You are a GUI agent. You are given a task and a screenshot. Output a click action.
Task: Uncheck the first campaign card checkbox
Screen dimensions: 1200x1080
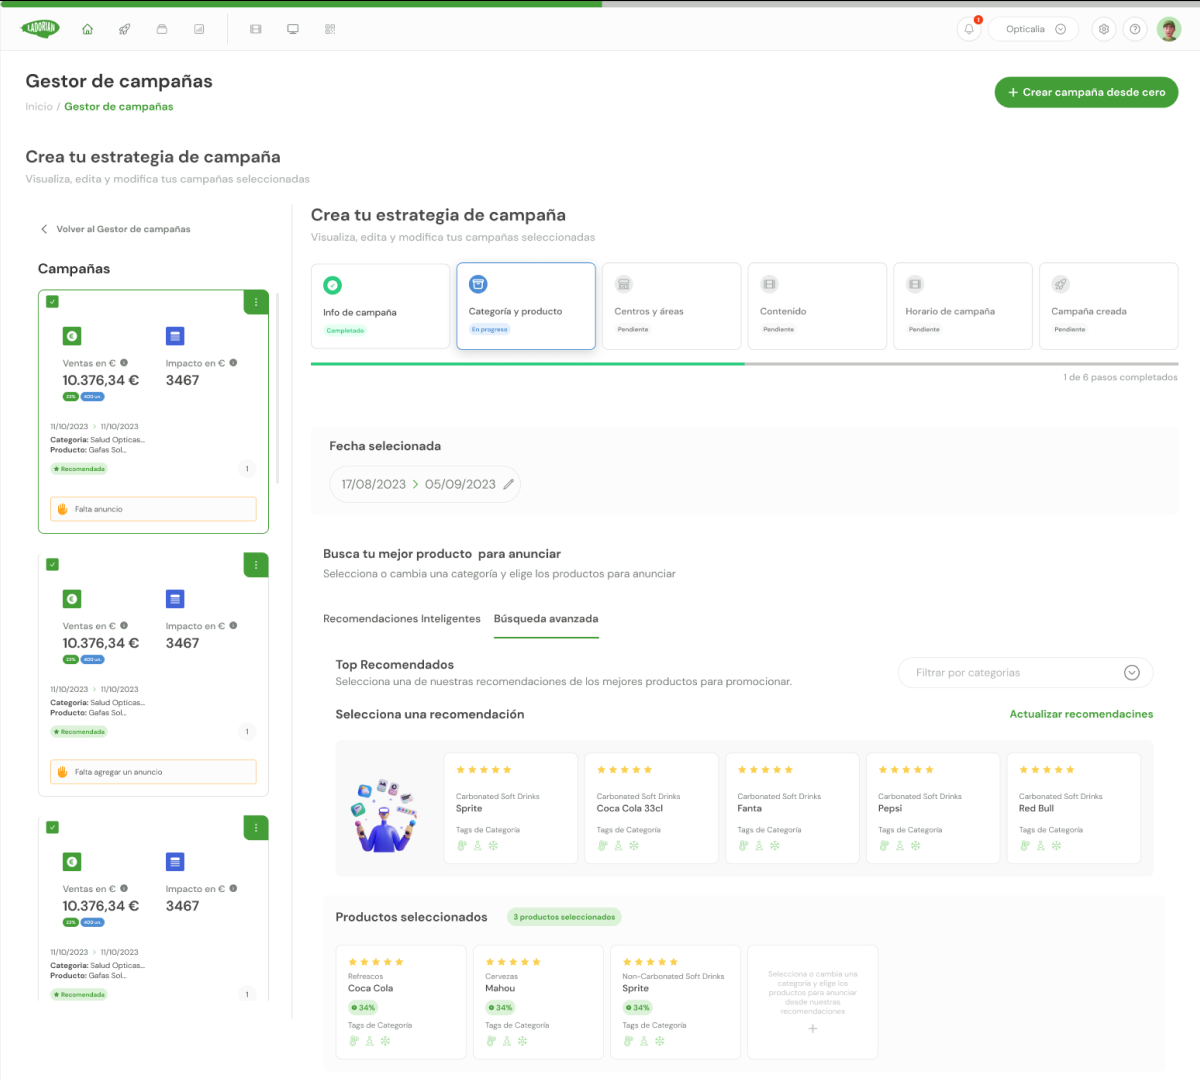tap(53, 302)
